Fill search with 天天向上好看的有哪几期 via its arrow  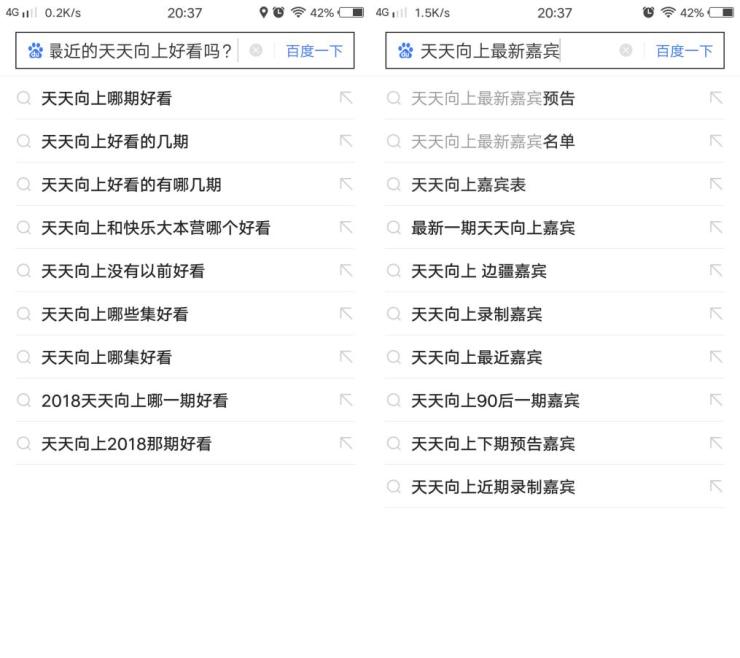pos(346,184)
